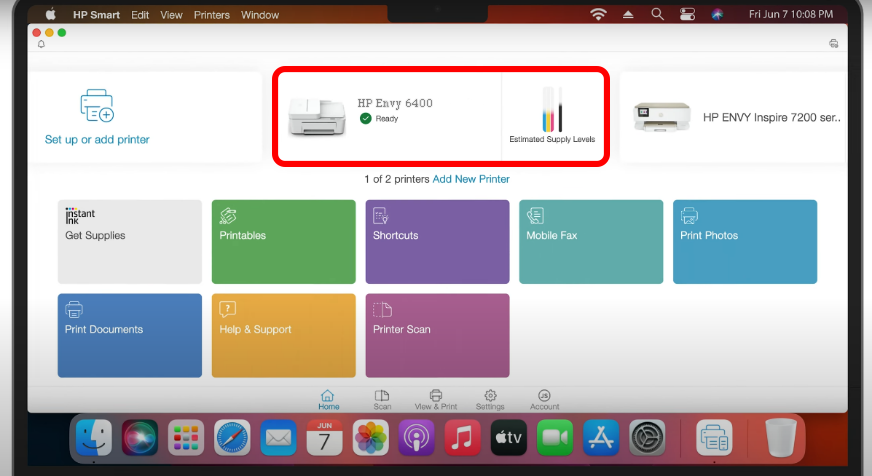
Task: Switch to the Settings tab
Action: (x=490, y=400)
